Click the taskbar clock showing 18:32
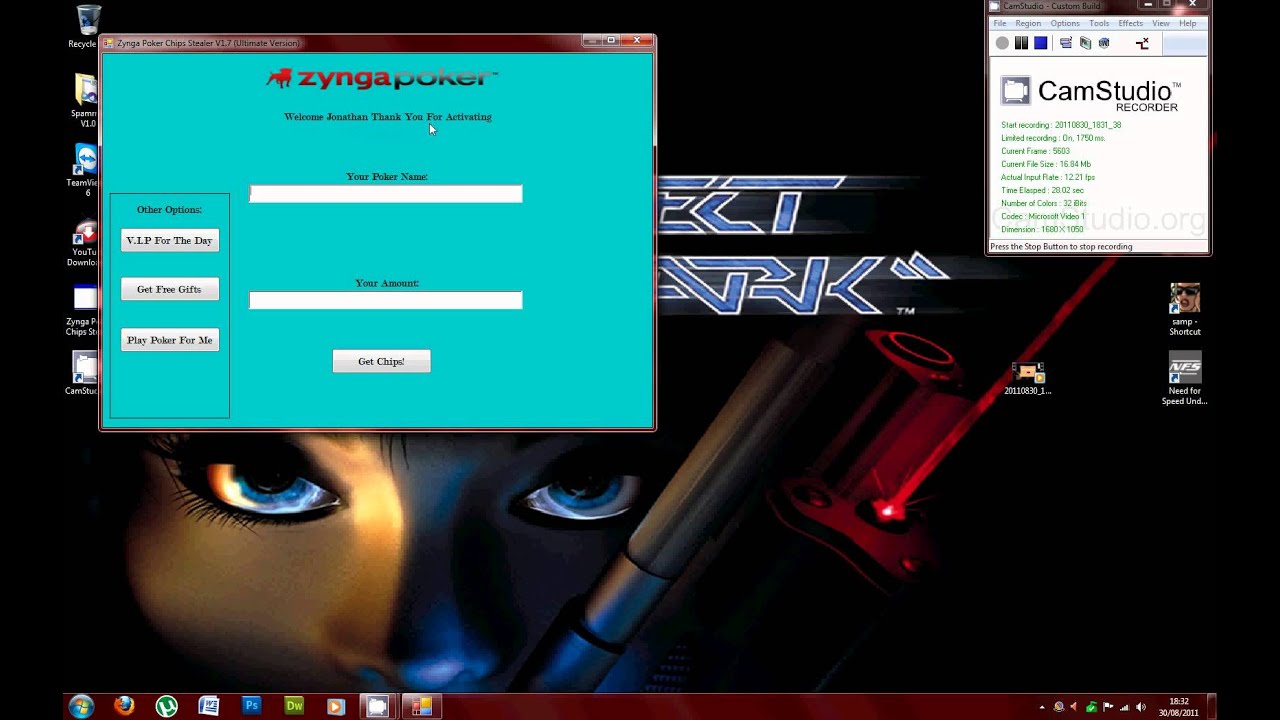The image size is (1280, 720). (x=1179, y=707)
